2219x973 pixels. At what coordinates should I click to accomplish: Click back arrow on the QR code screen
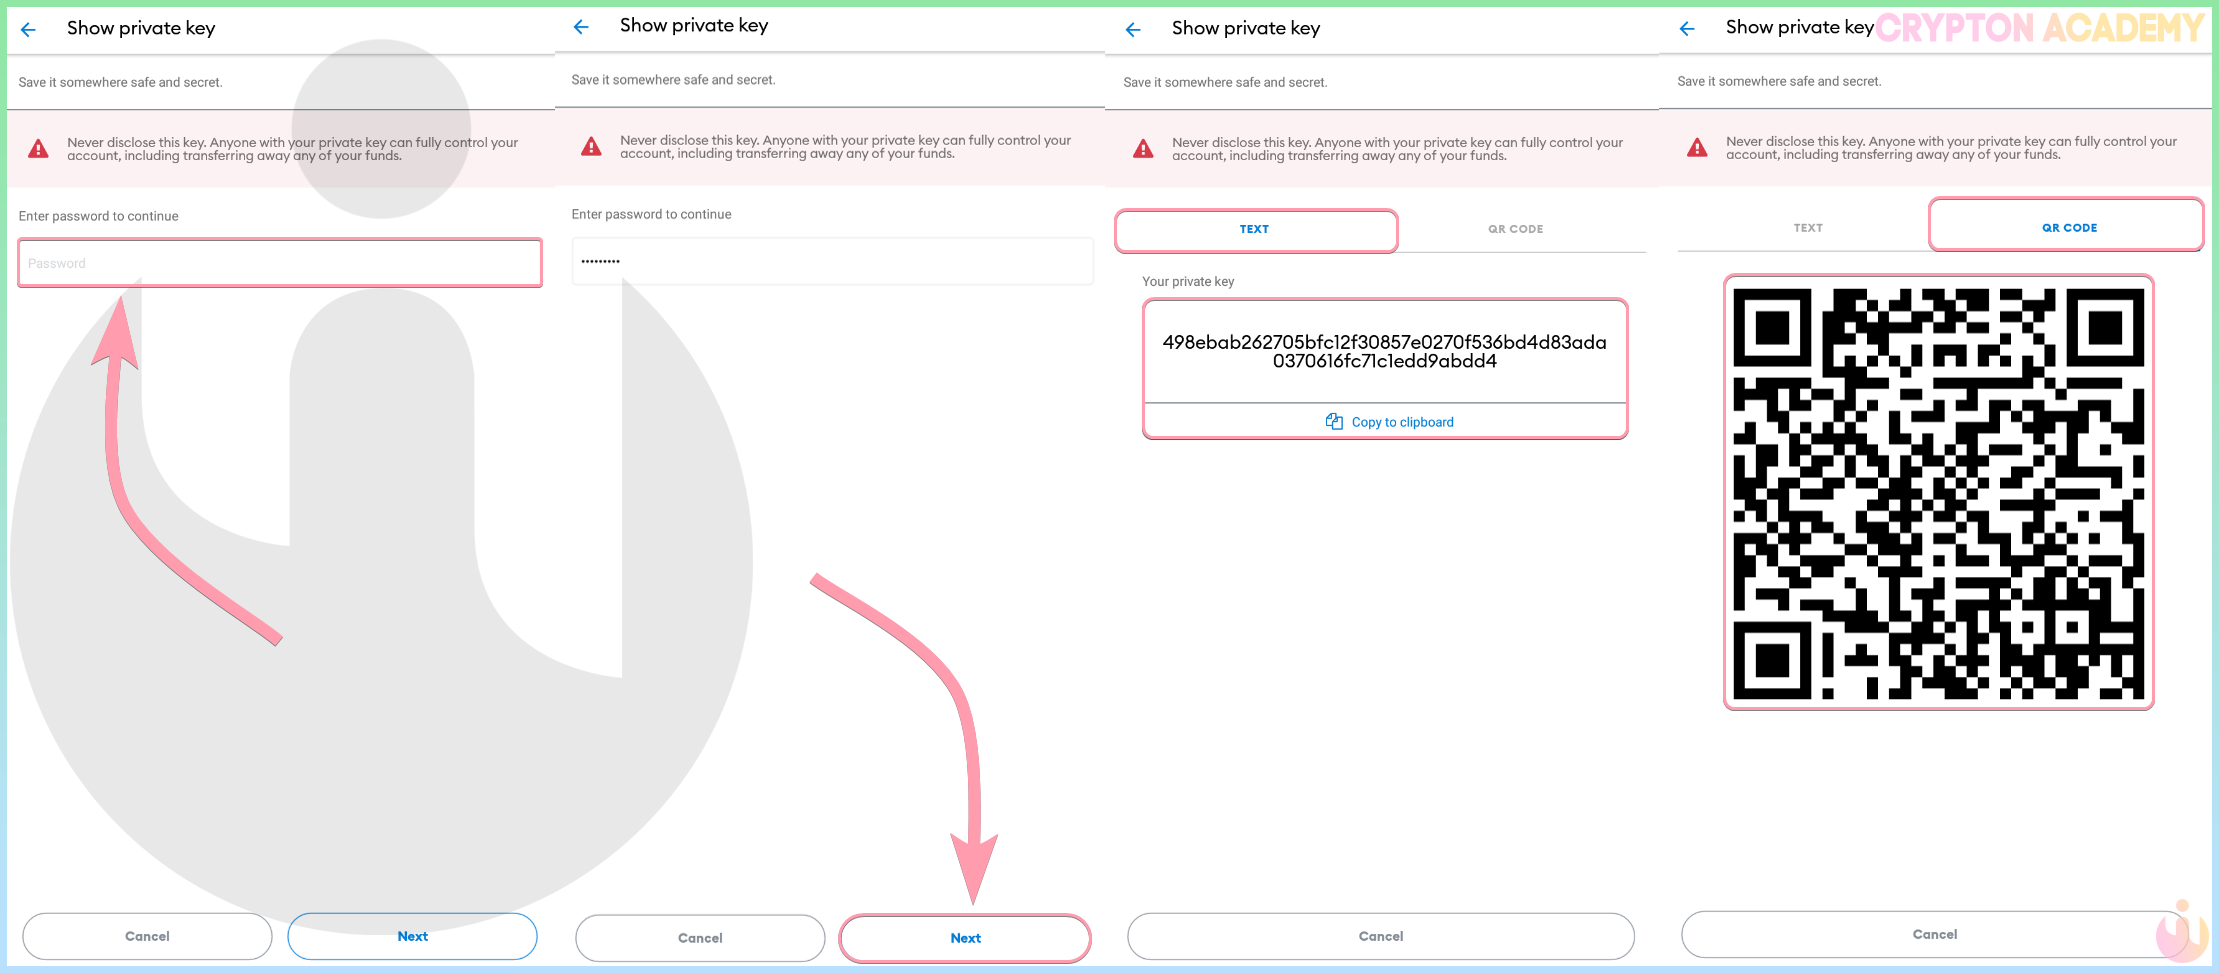tap(1687, 29)
